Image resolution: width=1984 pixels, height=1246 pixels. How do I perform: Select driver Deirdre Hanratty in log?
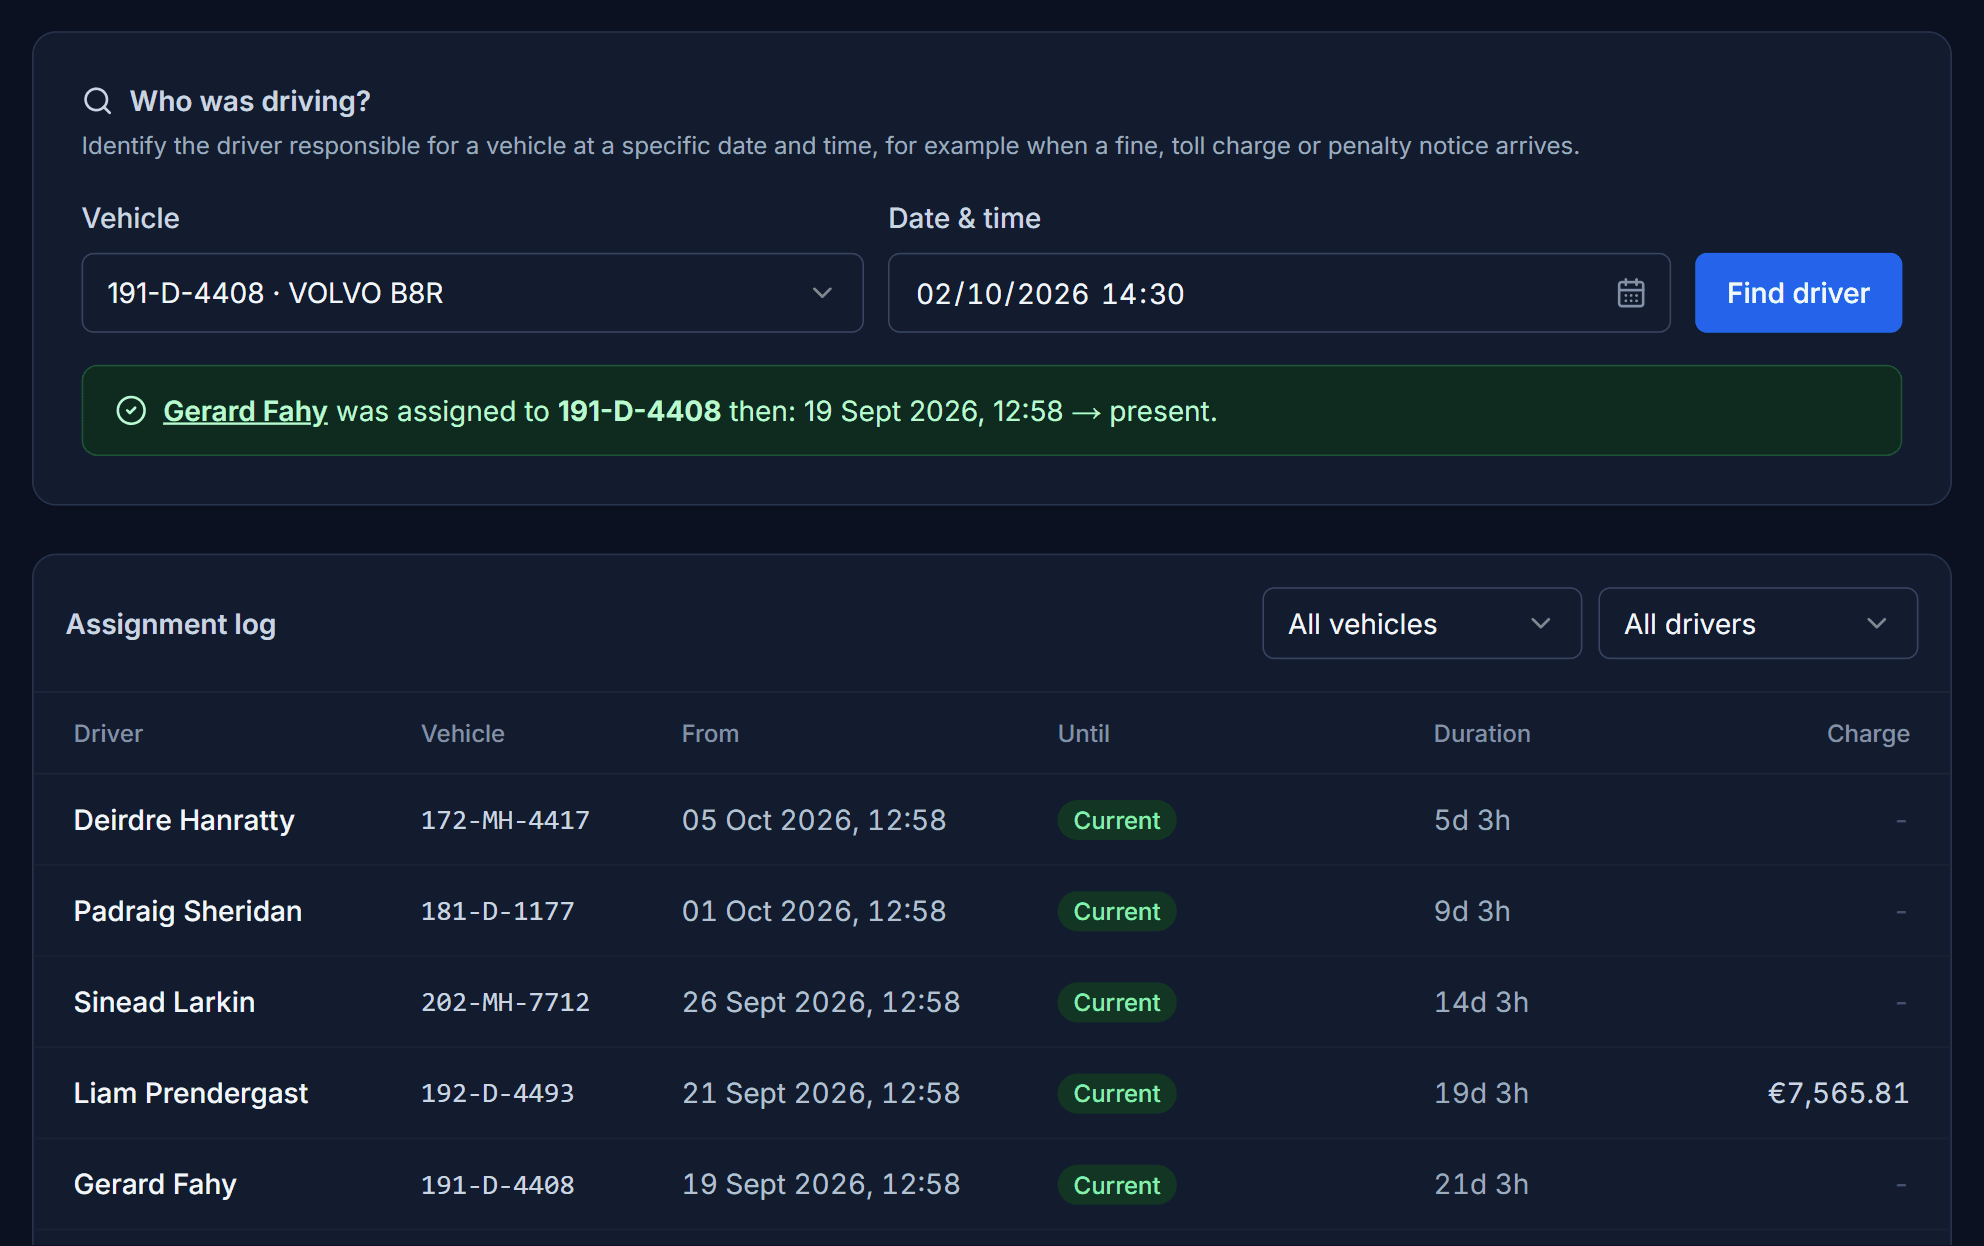pos(184,820)
